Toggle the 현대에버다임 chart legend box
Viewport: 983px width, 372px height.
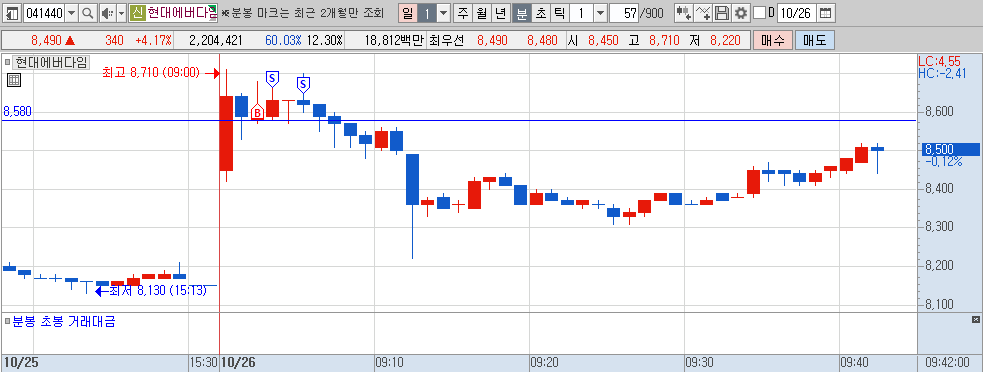pyautogui.click(x=8, y=62)
